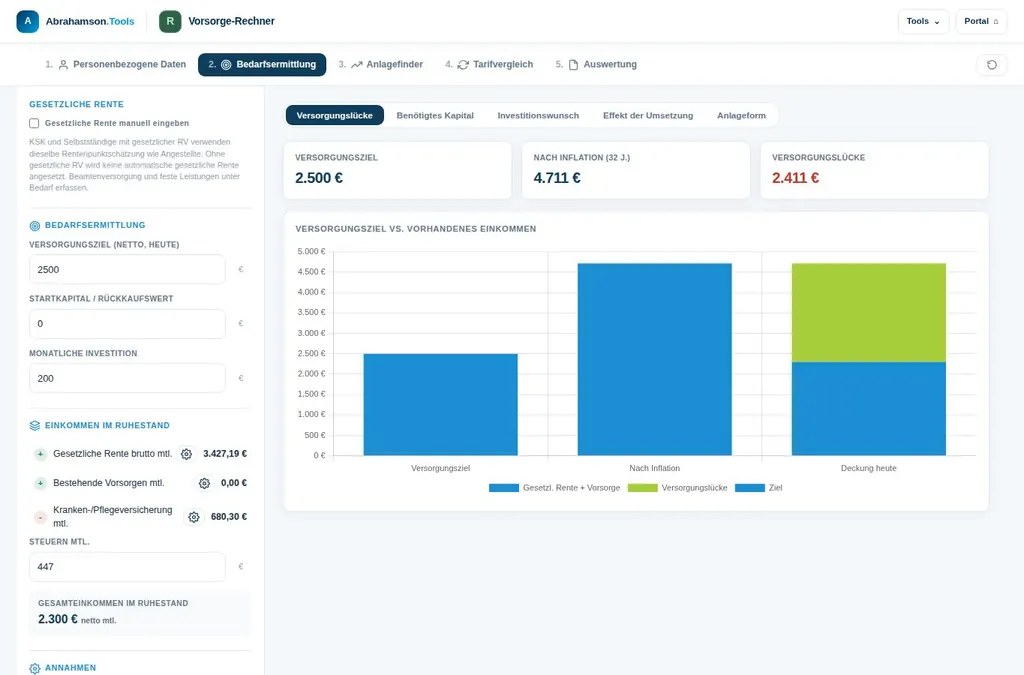Click the layers icon beside Einkommen im Ruhestand
This screenshot has width=1024, height=675.
coord(35,426)
